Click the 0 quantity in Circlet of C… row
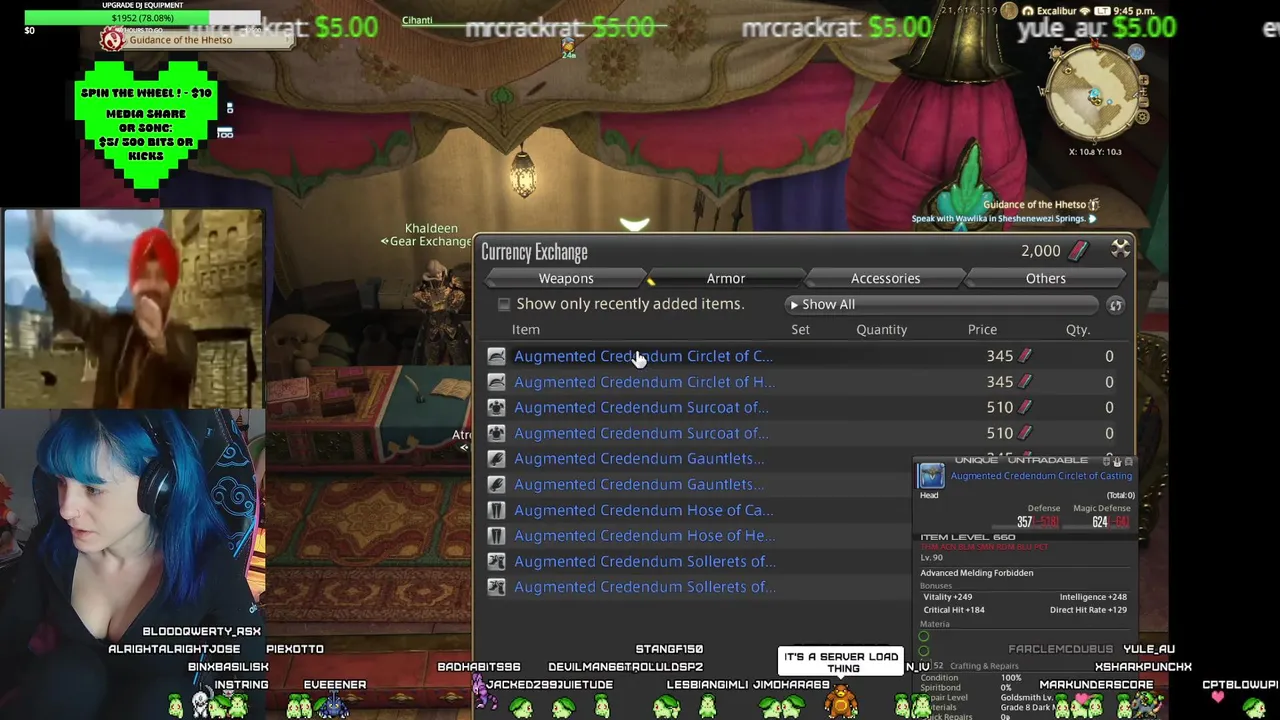The height and width of the screenshot is (720, 1280). click(x=1109, y=356)
